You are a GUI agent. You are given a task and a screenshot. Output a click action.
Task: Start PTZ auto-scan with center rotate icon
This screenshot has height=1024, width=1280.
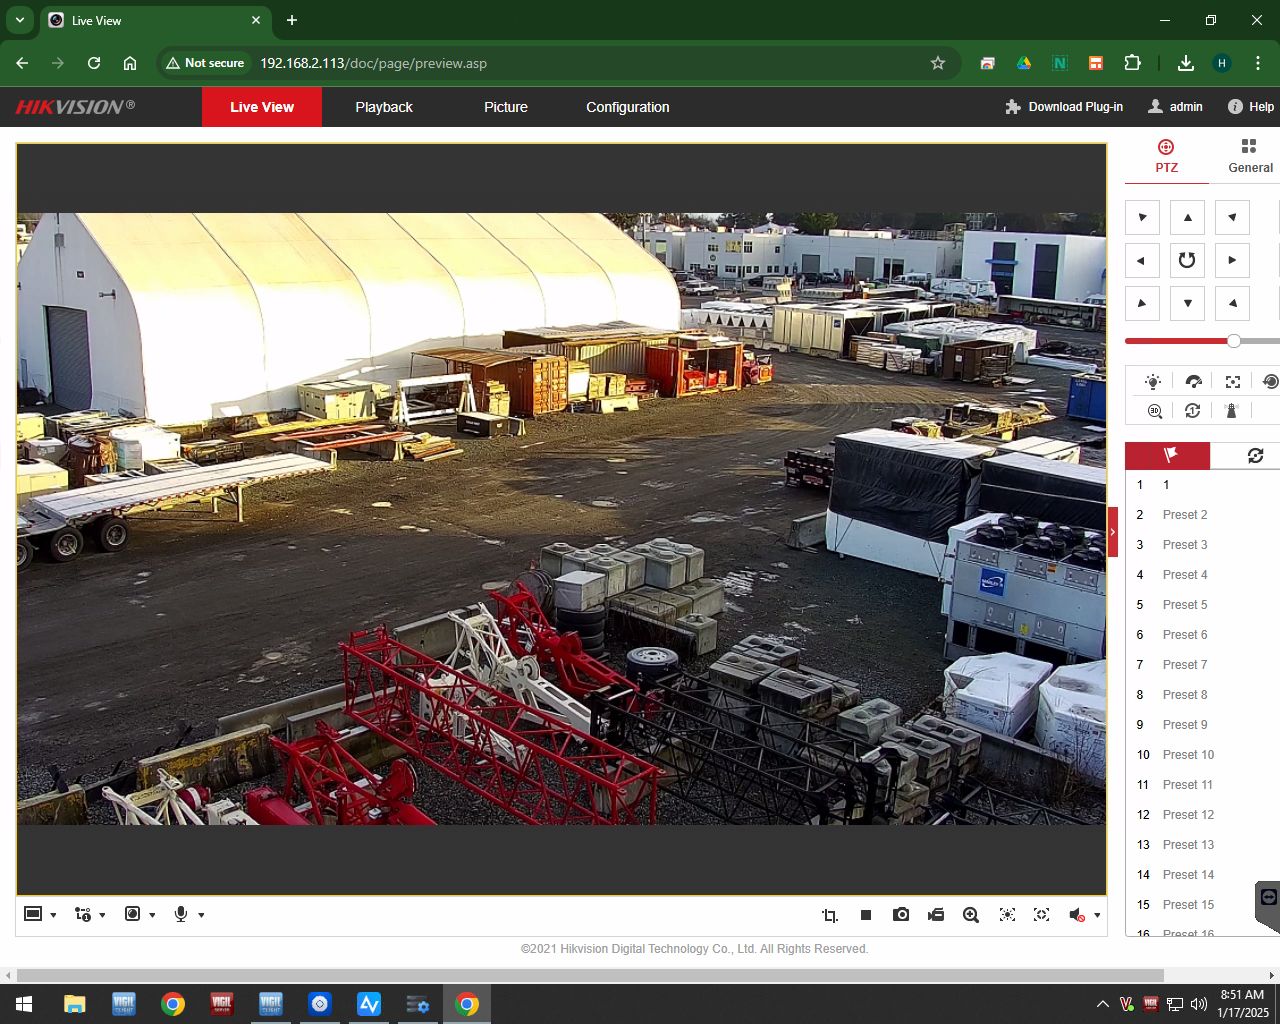click(x=1187, y=260)
